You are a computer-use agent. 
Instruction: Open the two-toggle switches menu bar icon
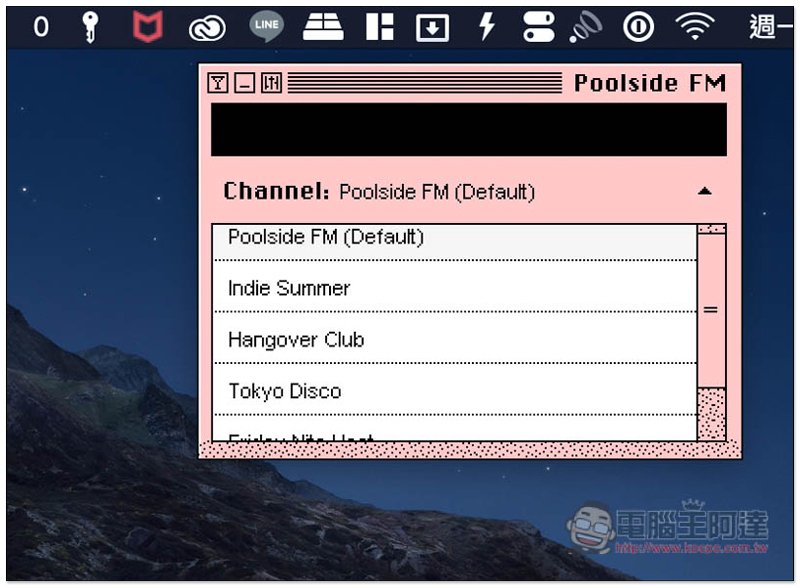(538, 27)
